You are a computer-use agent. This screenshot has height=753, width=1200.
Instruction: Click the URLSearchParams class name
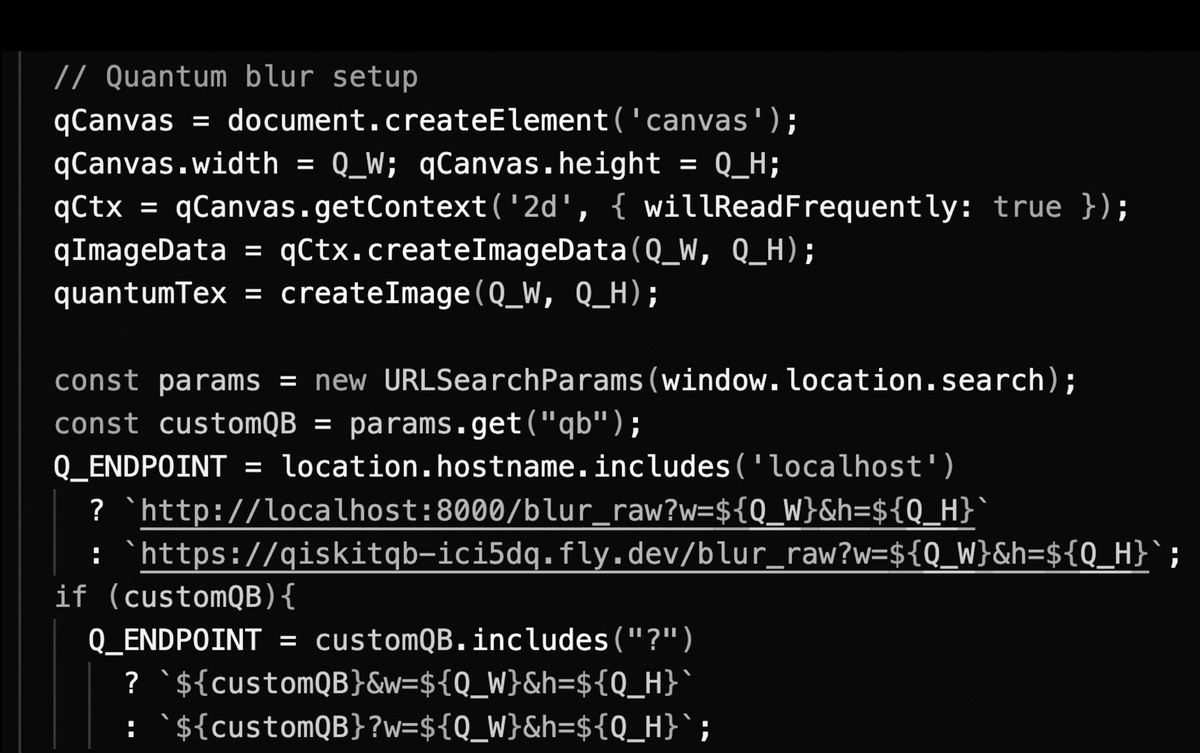515,381
